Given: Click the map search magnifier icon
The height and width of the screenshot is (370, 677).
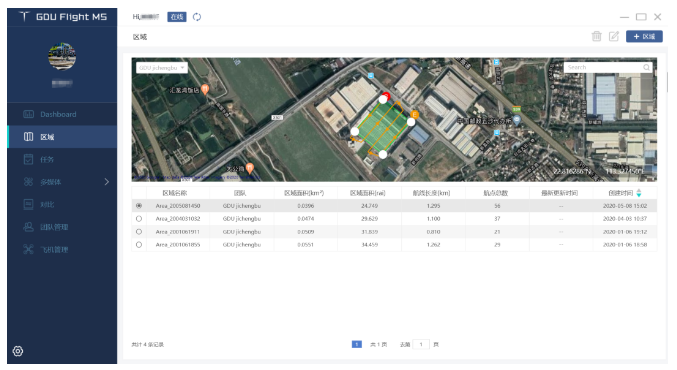Looking at the screenshot, I should tap(646, 67).
